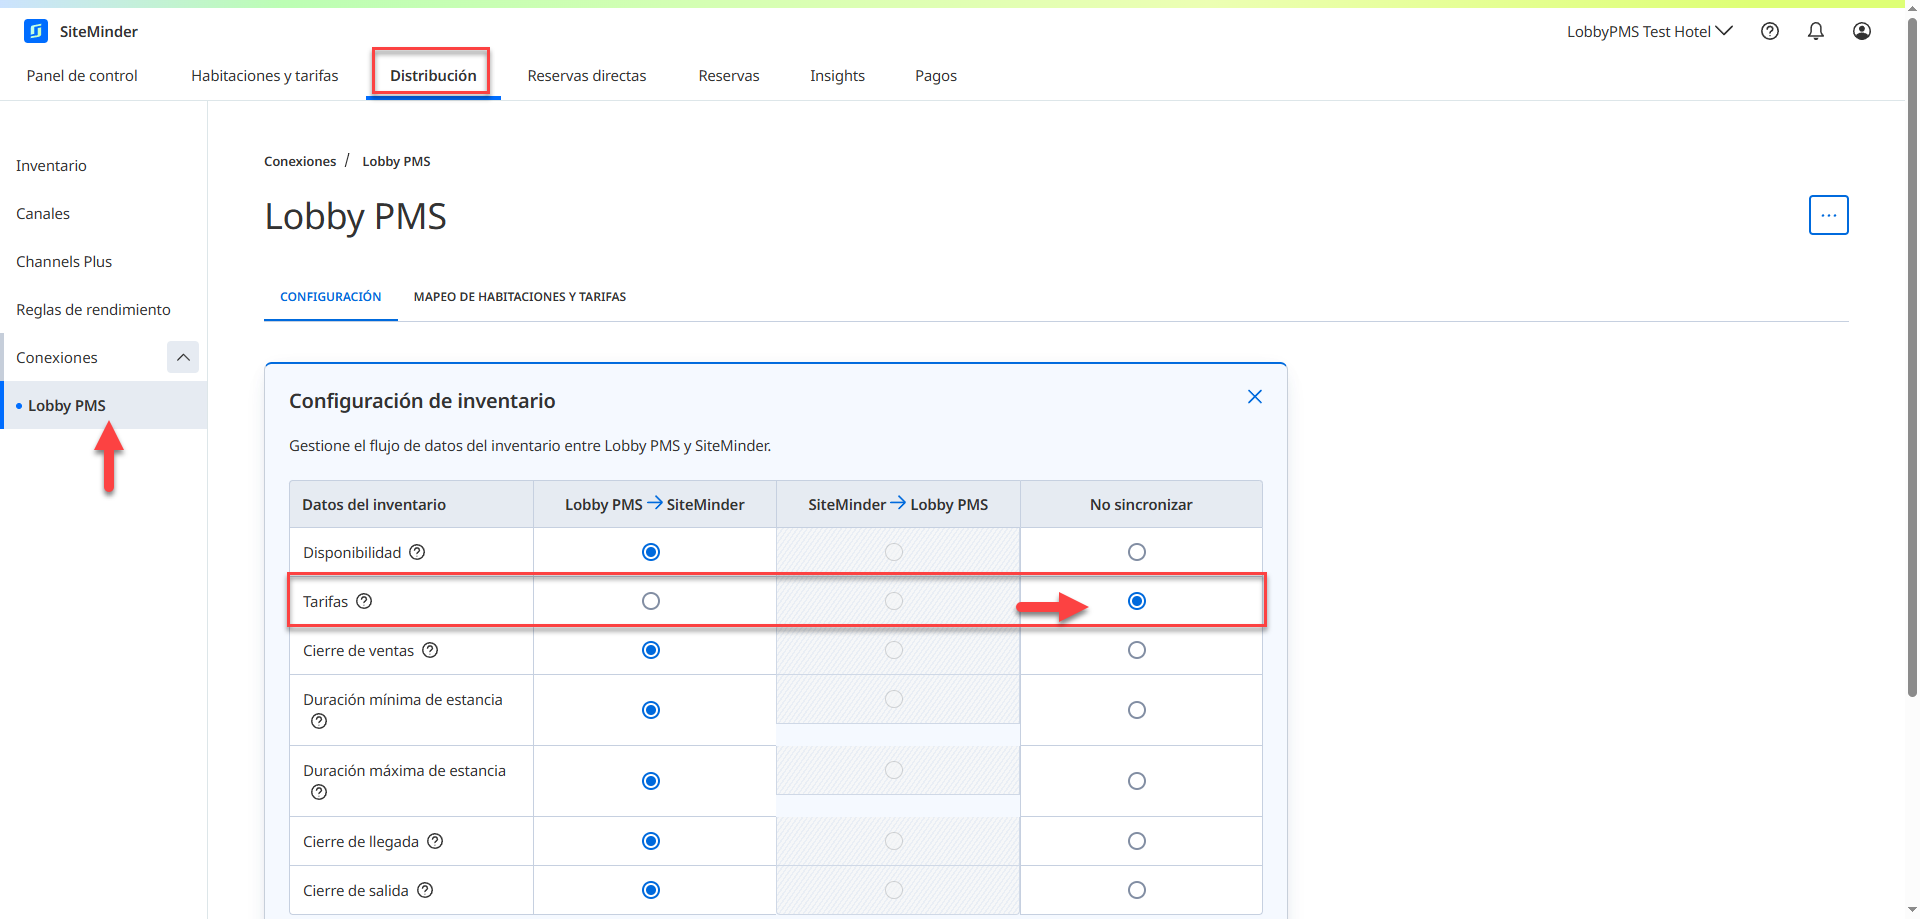Viewport: 1920px width, 919px height.
Task: Open Habitaciones y tarifas tab
Action: [265, 76]
